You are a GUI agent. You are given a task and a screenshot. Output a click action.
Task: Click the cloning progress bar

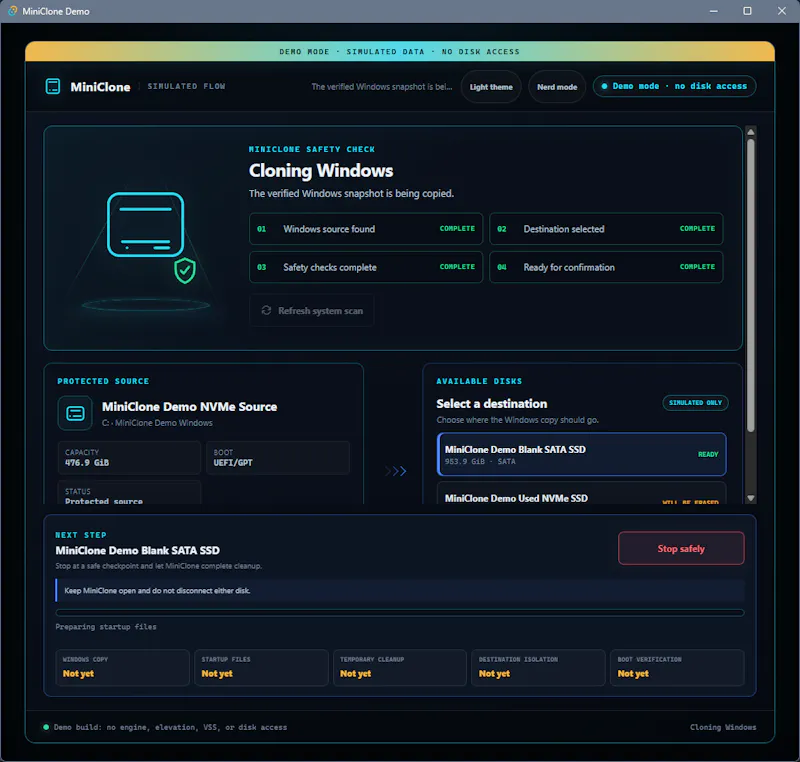pos(399,613)
